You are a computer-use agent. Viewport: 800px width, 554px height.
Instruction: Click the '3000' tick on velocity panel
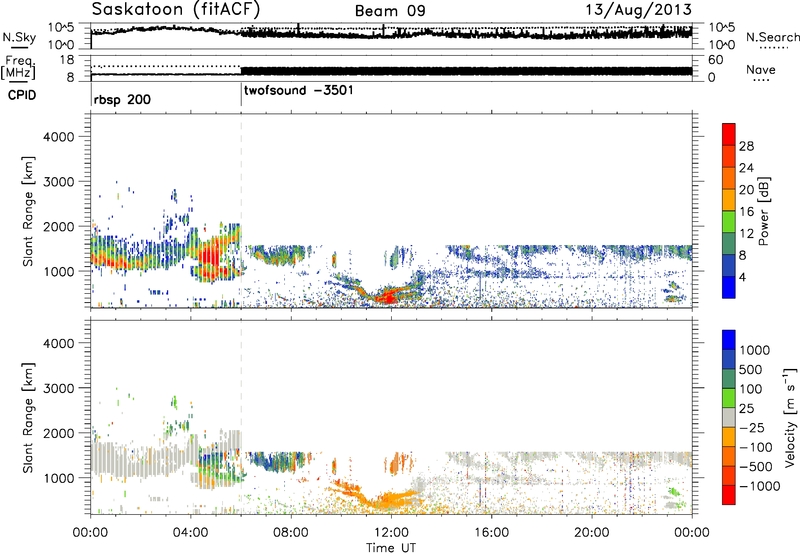(58, 388)
